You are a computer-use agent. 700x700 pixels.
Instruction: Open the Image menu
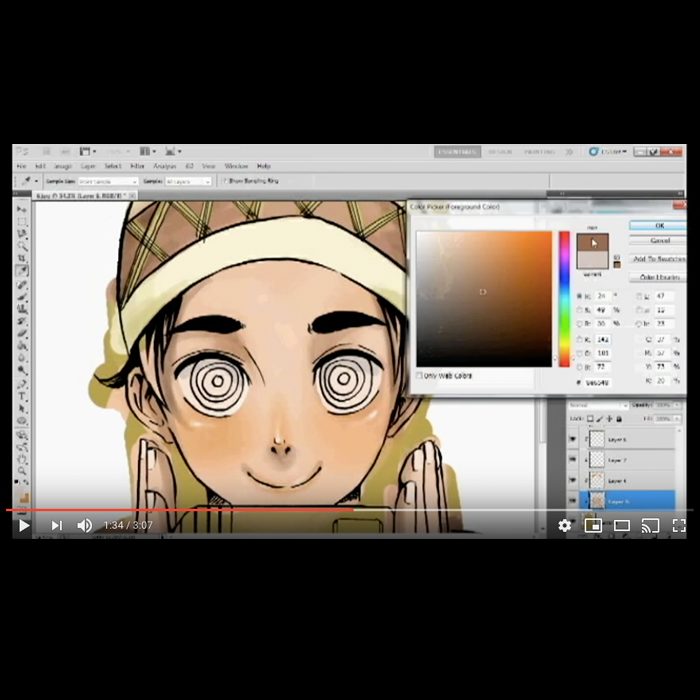tap(62, 166)
